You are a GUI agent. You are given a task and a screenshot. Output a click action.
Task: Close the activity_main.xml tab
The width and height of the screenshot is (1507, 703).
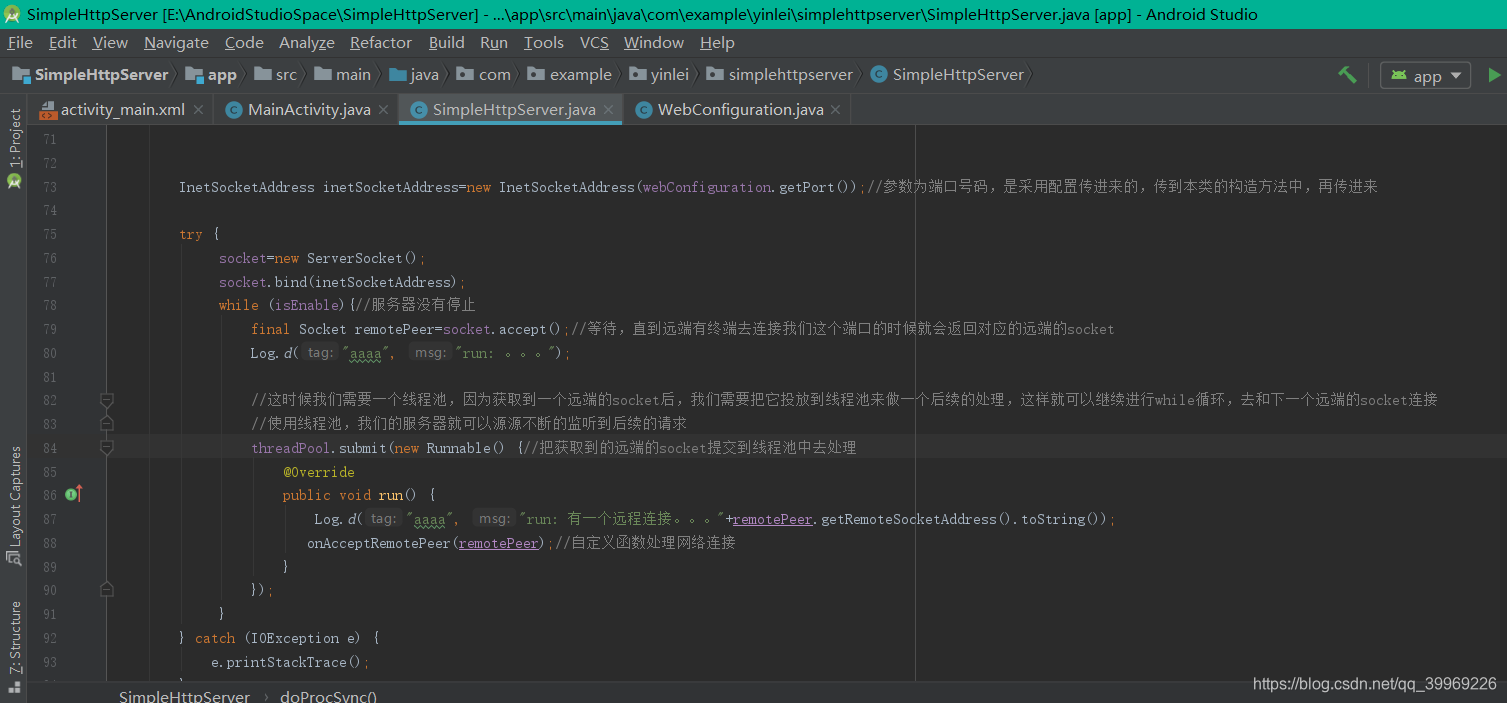tap(199, 110)
